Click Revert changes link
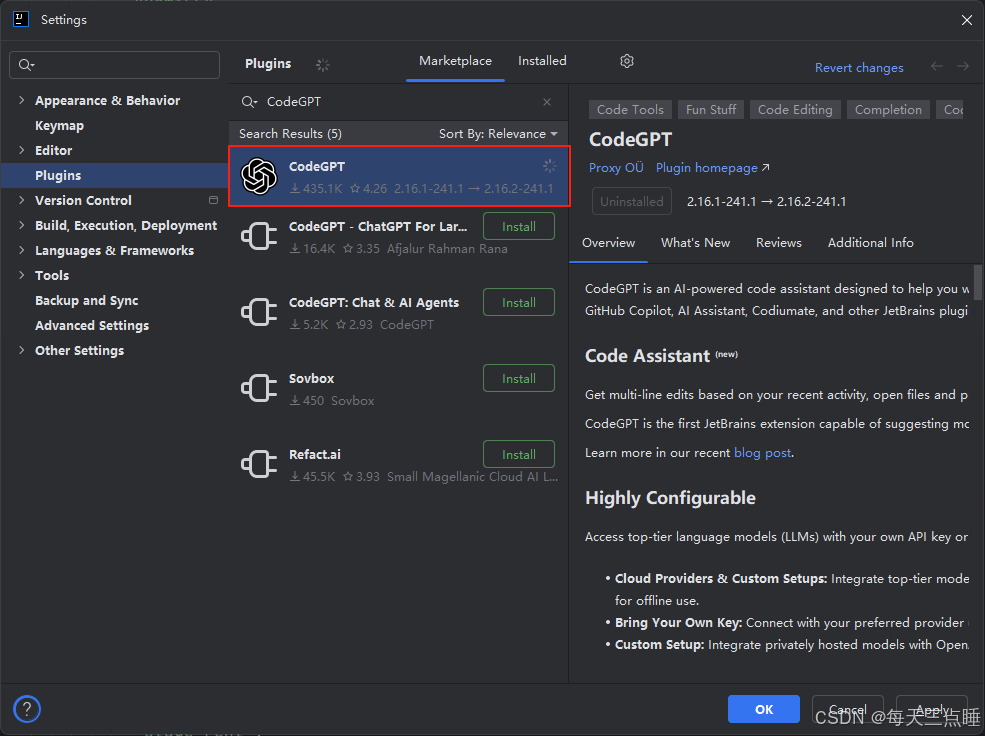 859,68
